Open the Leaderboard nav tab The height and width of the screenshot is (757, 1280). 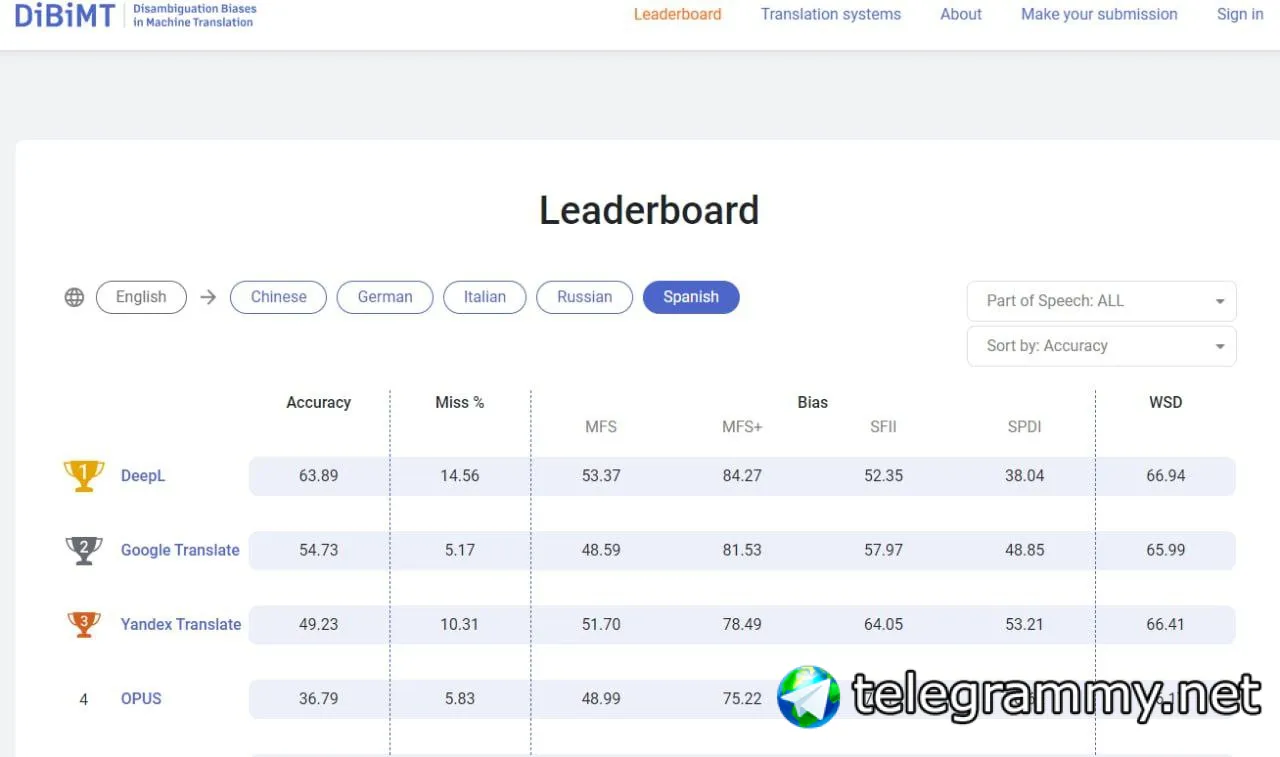[x=678, y=14]
